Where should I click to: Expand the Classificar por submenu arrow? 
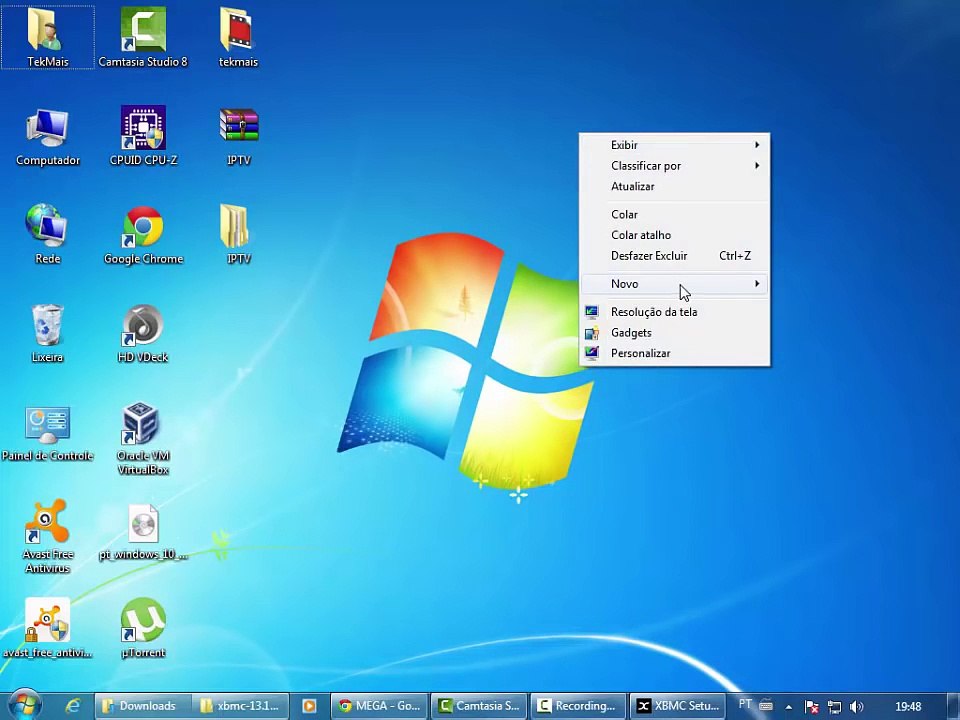[x=757, y=166]
